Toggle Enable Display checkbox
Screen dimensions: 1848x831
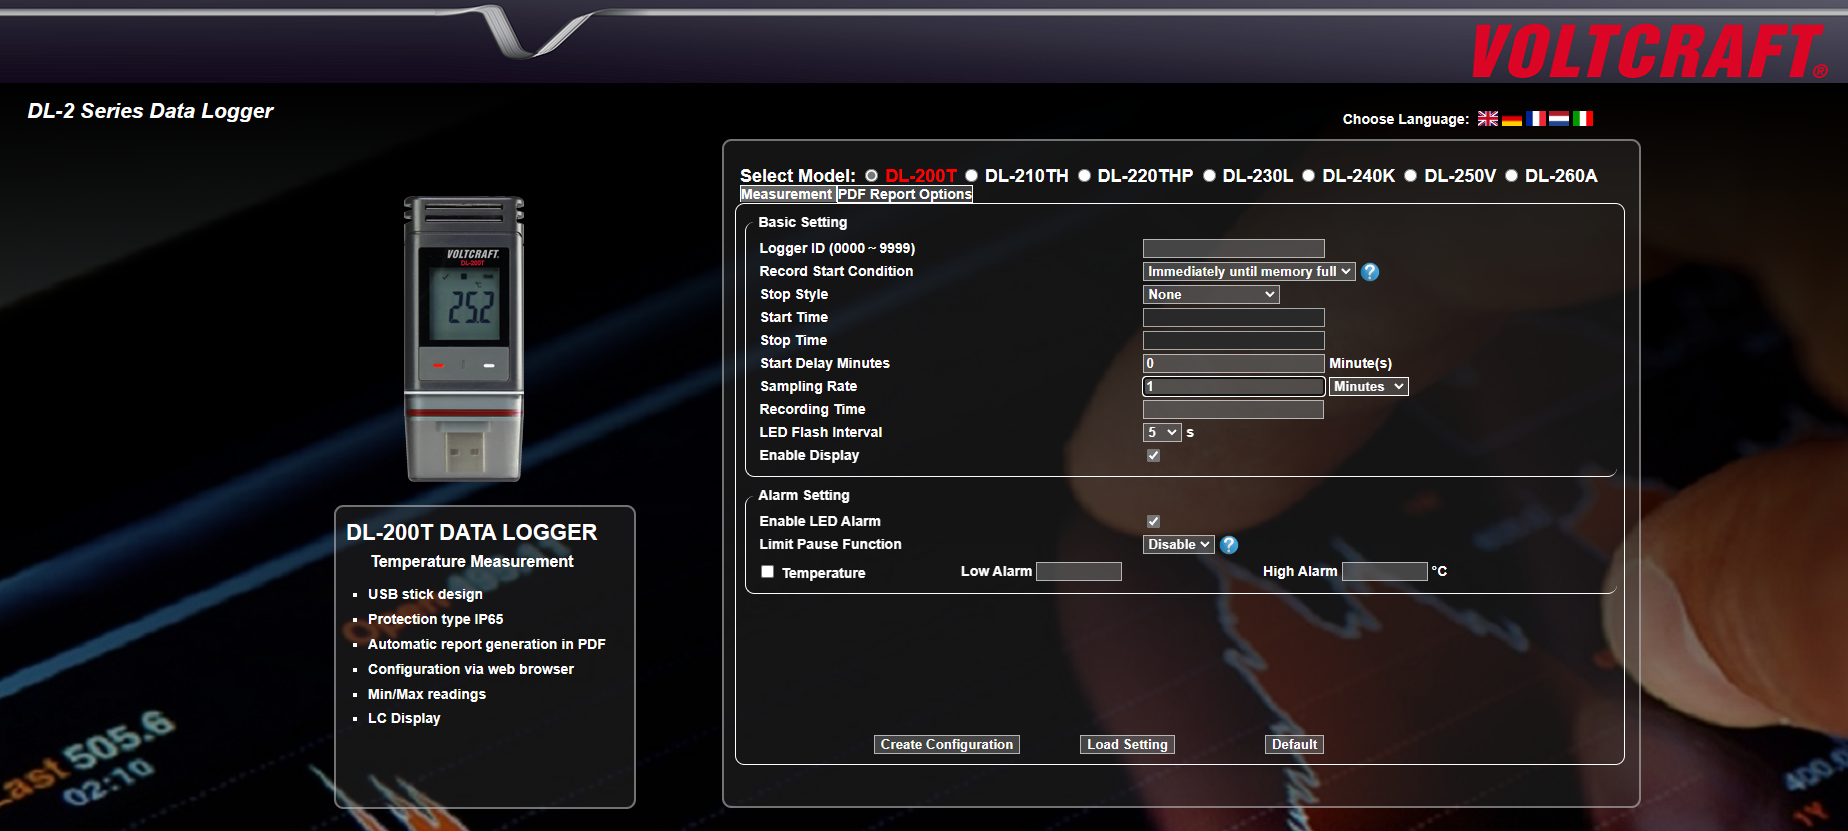(x=1153, y=455)
